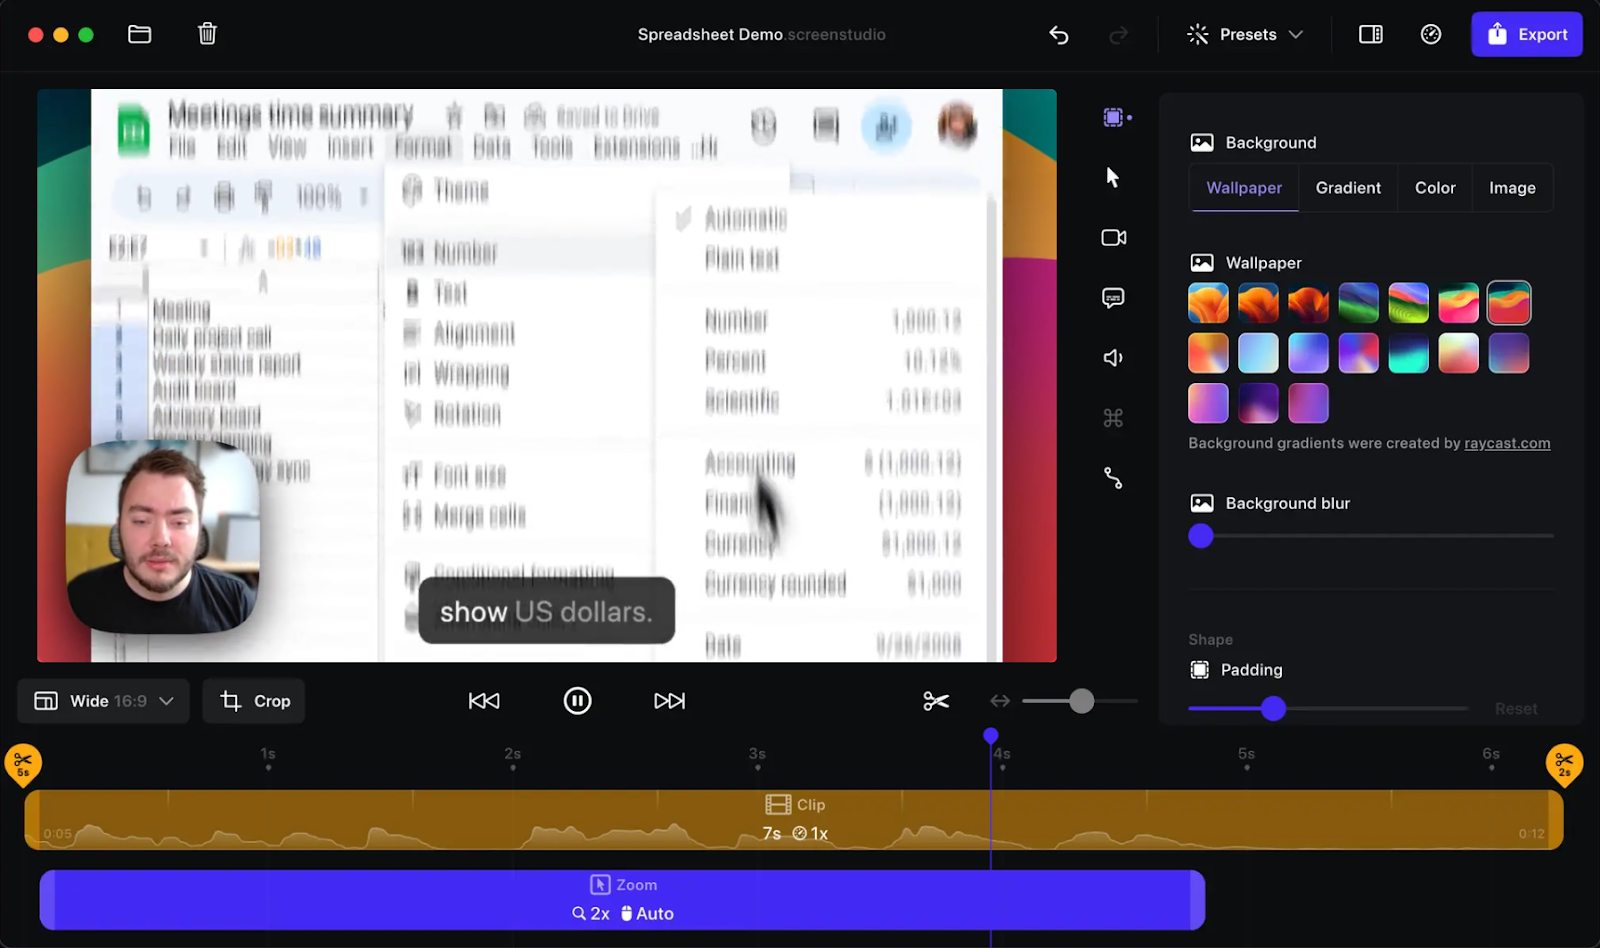Open the background settings sidebar icon
Image resolution: width=1600 pixels, height=948 pixels.
tap(1116, 117)
